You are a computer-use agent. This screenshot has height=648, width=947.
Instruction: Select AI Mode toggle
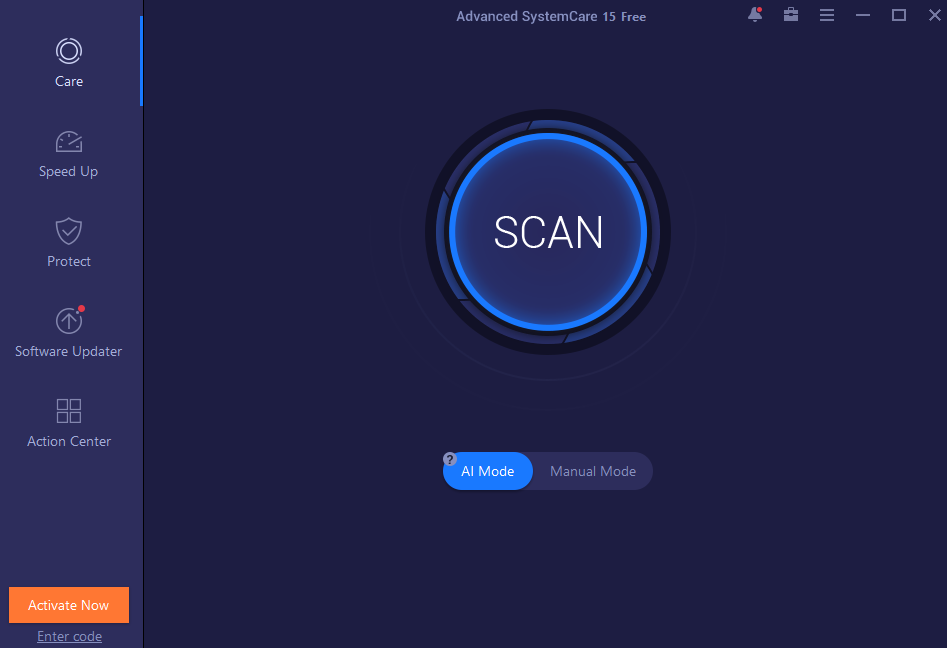488,471
